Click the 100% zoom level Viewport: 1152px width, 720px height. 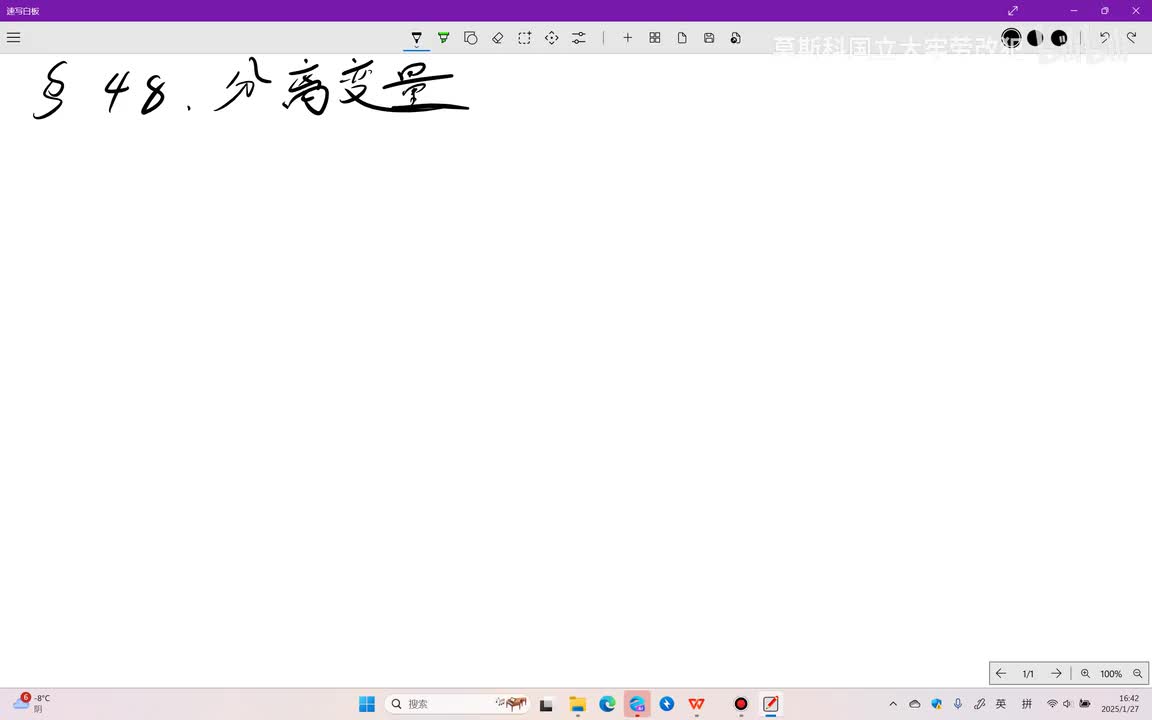pos(1111,674)
